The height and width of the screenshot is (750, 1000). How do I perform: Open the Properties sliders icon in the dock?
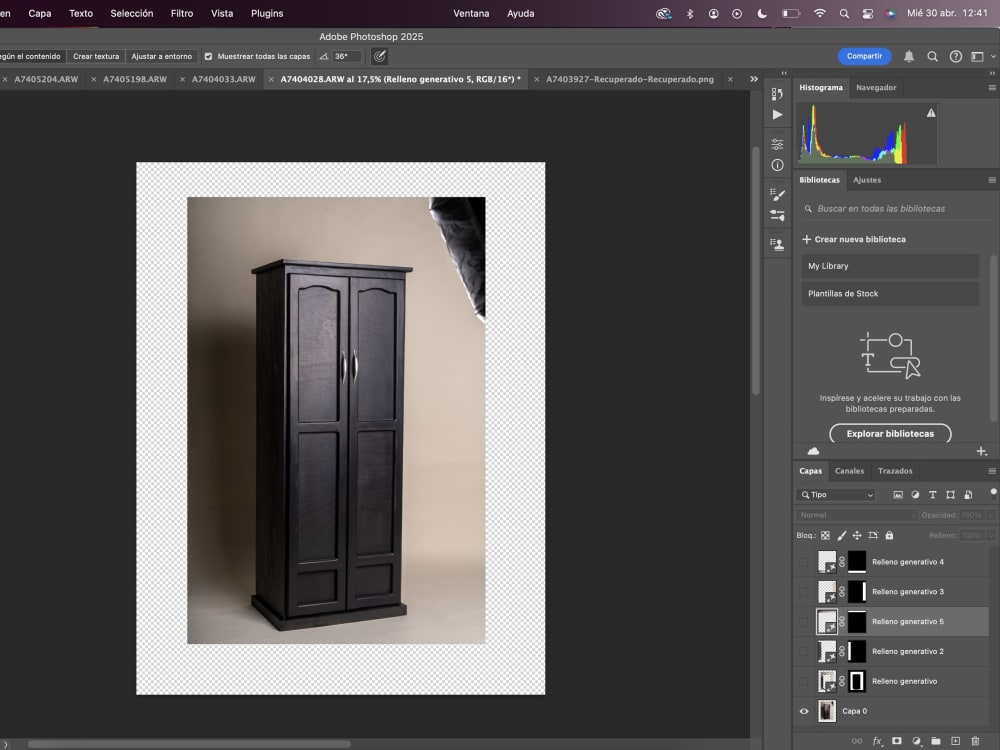(777, 144)
